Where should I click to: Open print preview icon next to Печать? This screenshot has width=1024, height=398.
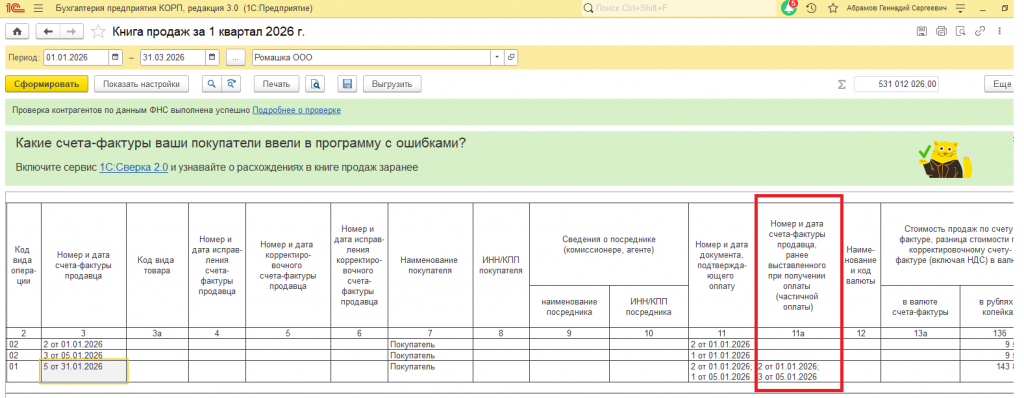pos(315,84)
